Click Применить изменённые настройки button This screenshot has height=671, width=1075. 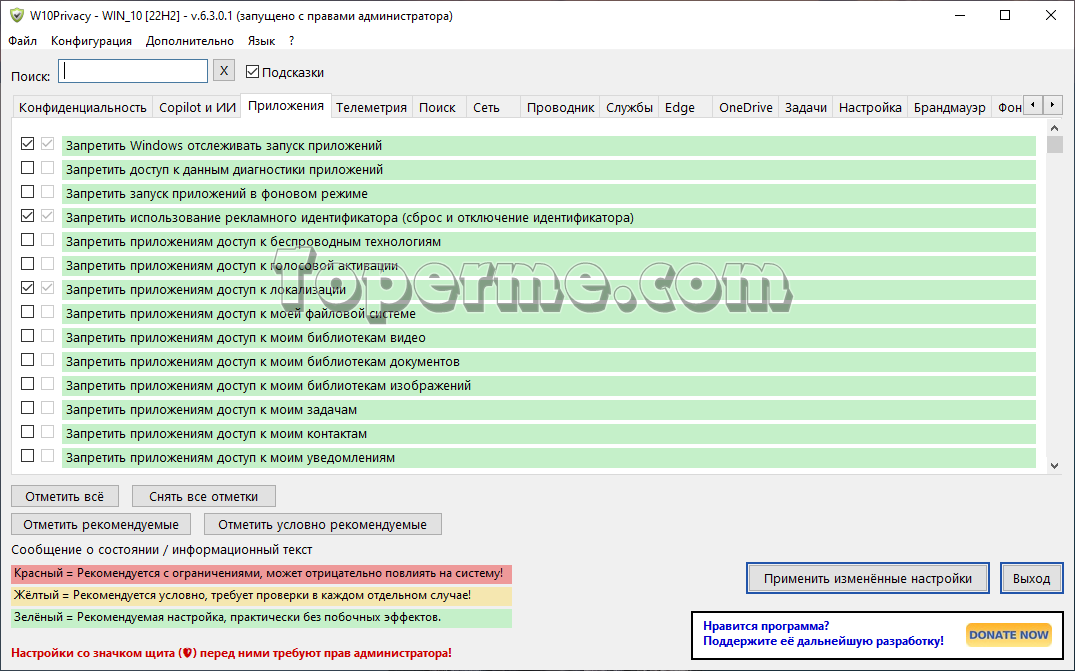point(868,578)
